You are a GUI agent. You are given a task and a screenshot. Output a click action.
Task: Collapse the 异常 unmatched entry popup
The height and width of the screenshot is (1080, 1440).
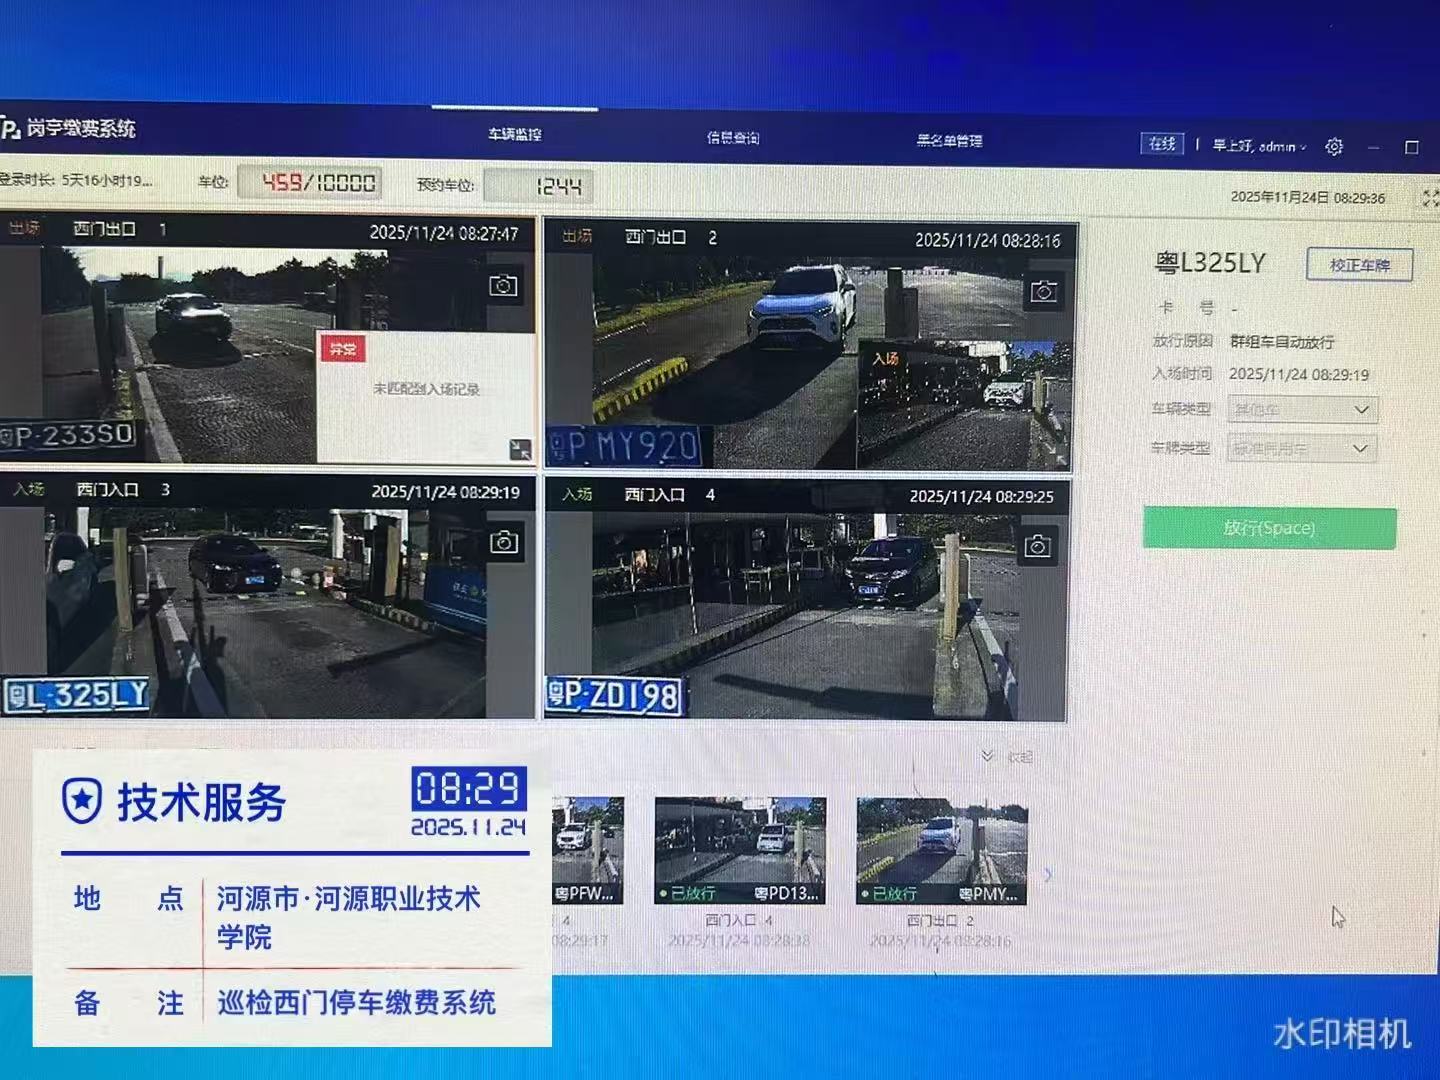click(x=520, y=449)
